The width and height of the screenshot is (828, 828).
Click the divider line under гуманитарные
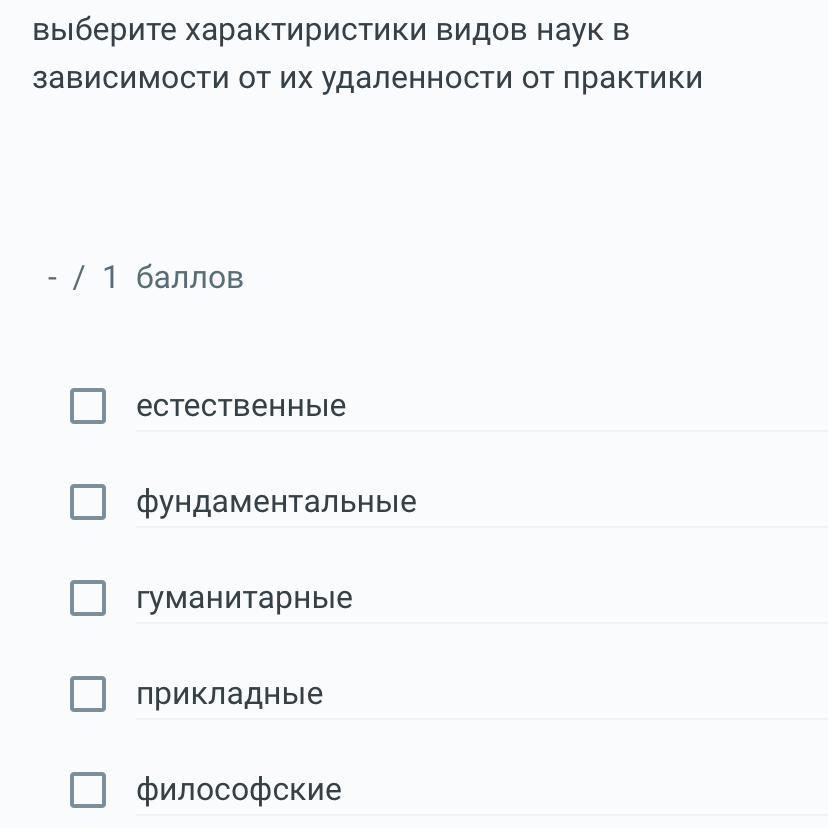pyautogui.click(x=480, y=623)
